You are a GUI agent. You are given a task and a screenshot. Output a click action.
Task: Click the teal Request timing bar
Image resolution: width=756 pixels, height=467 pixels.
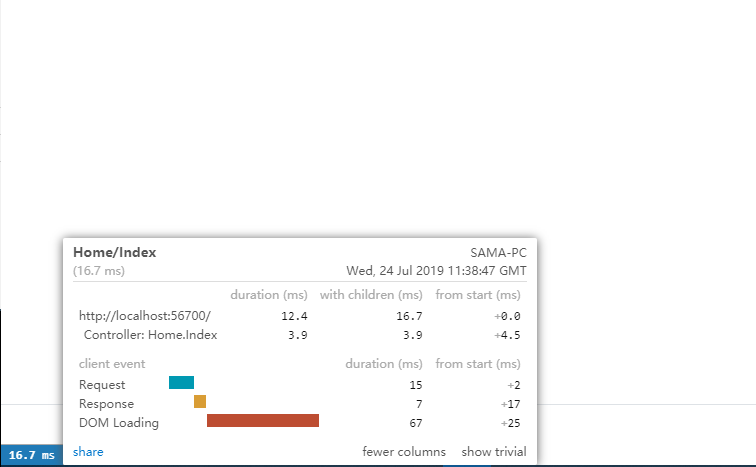(181, 382)
